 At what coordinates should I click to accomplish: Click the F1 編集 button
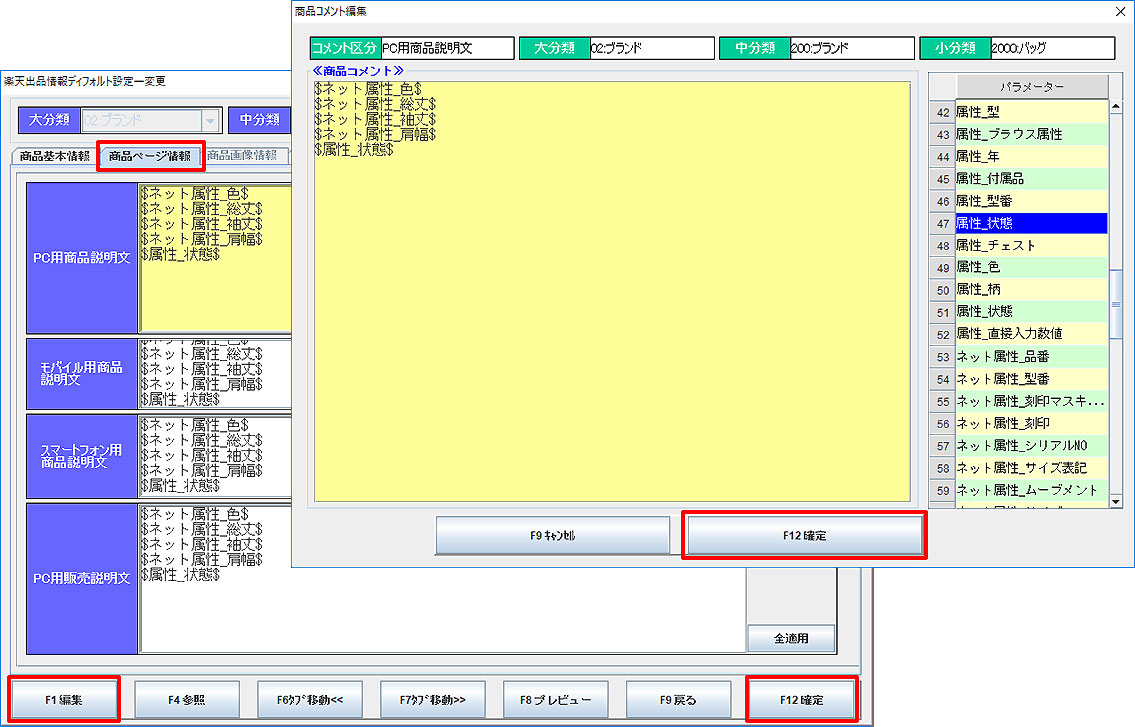pos(64,699)
